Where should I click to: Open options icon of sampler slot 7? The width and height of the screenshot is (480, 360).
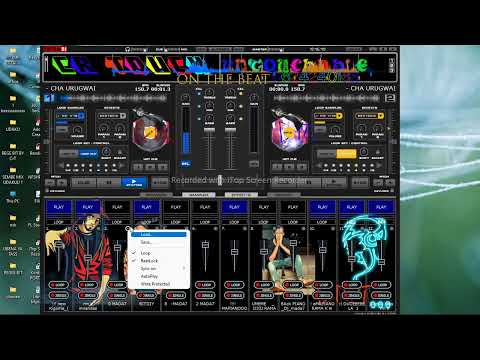(245, 229)
